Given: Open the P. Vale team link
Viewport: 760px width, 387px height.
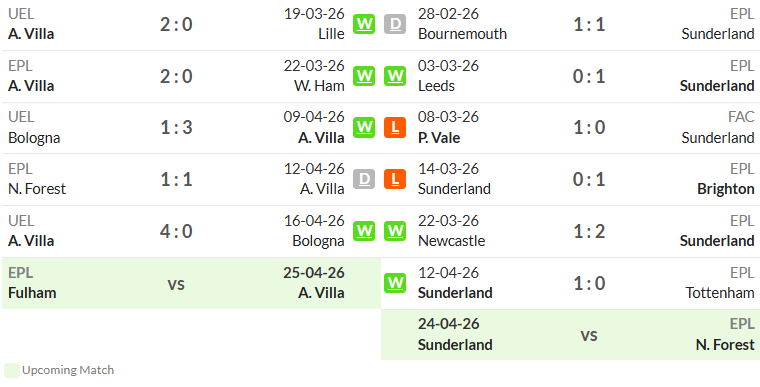Looking at the screenshot, I should [x=439, y=138].
